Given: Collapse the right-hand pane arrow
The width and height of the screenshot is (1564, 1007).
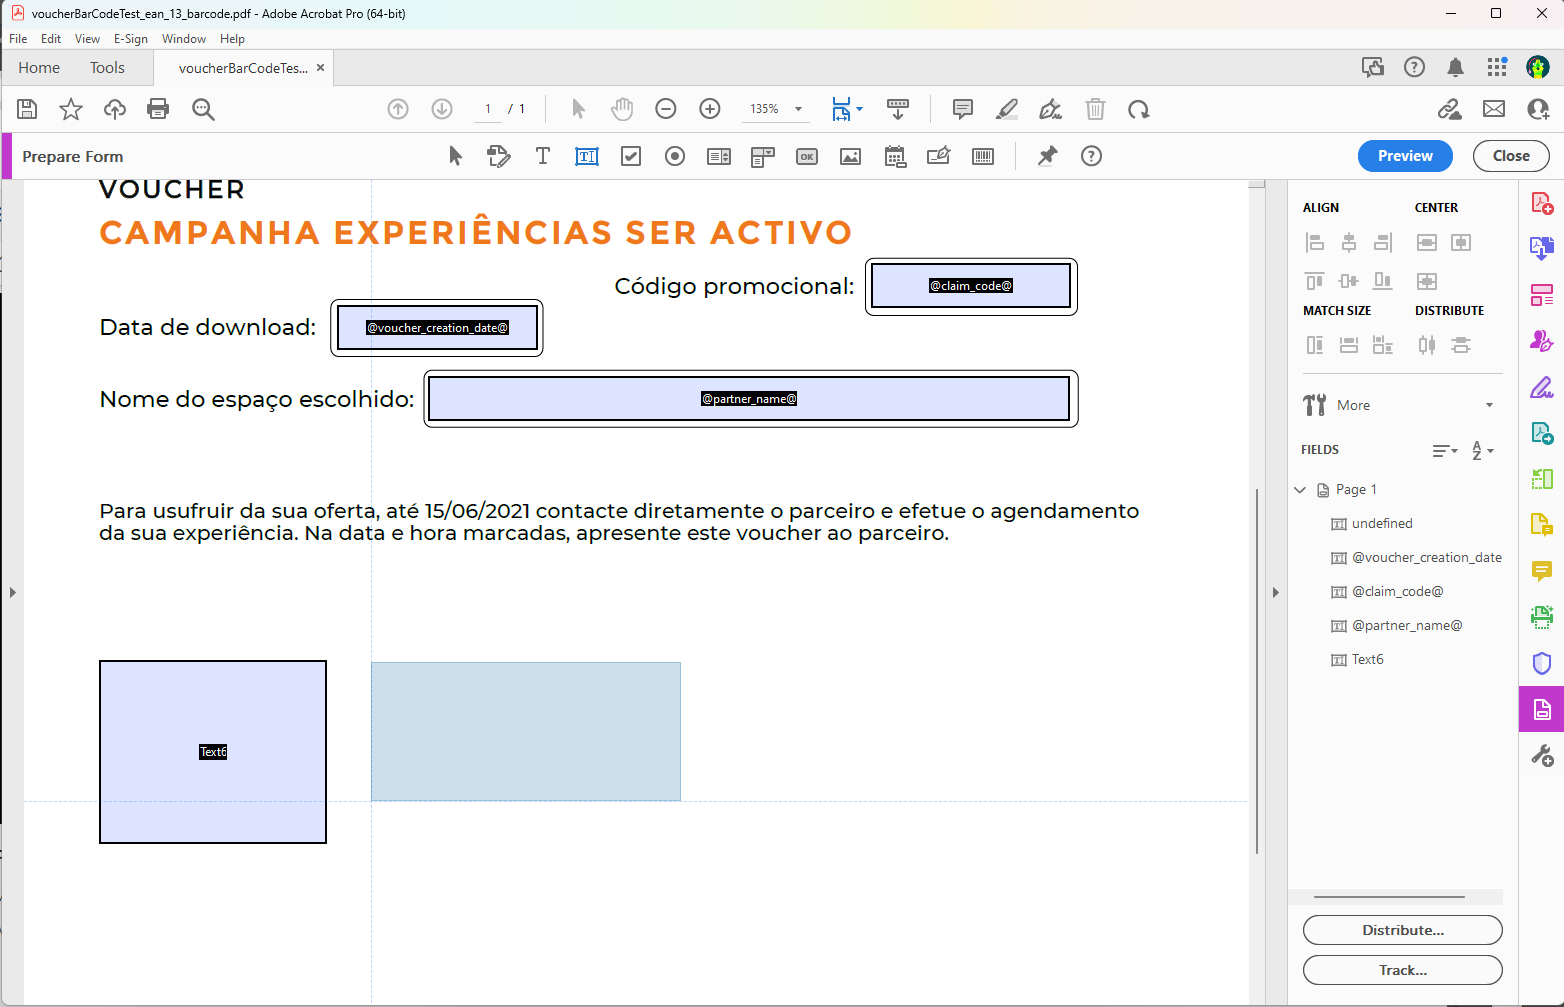Looking at the screenshot, I should pyautogui.click(x=1275, y=592).
